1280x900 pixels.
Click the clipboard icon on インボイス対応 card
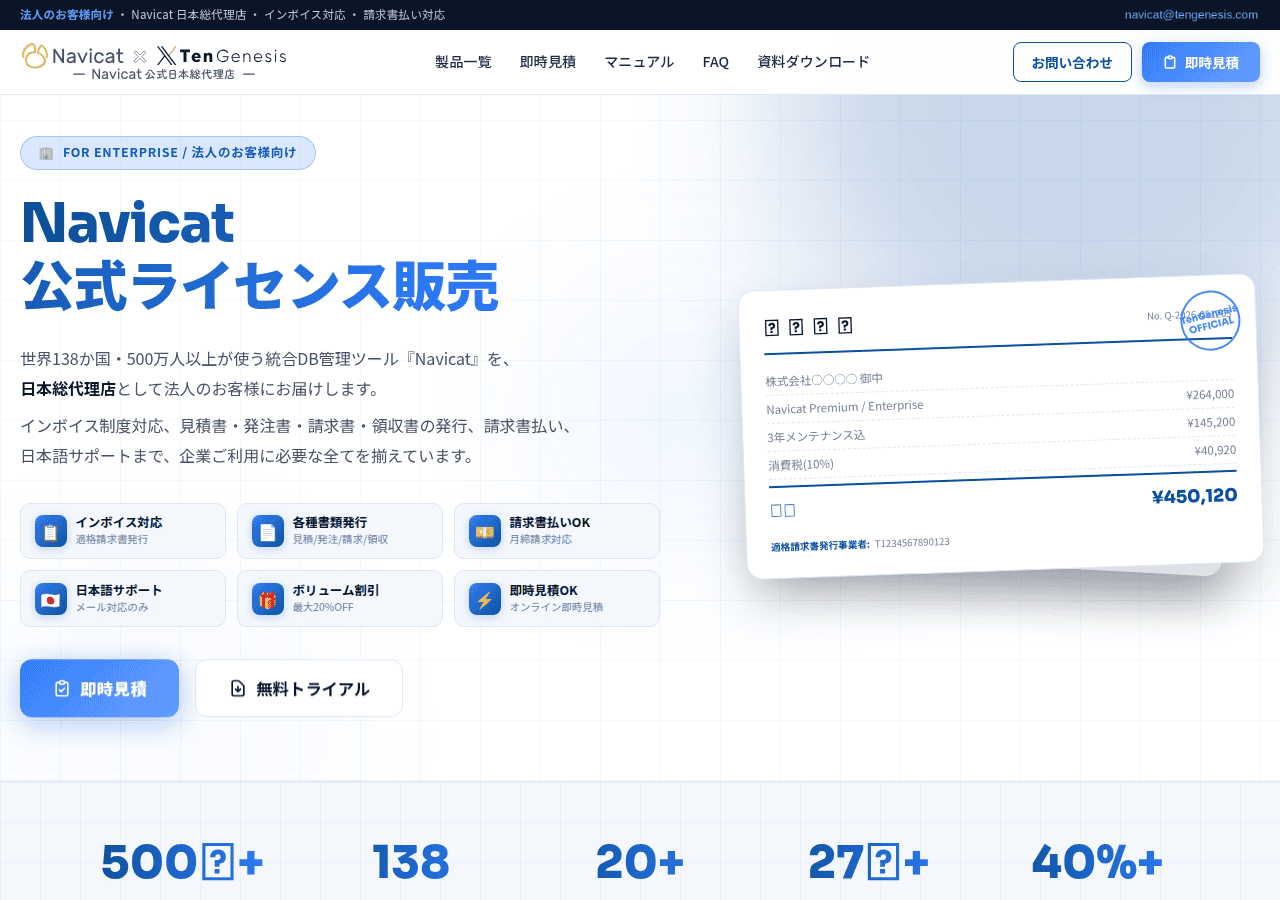pos(51,531)
